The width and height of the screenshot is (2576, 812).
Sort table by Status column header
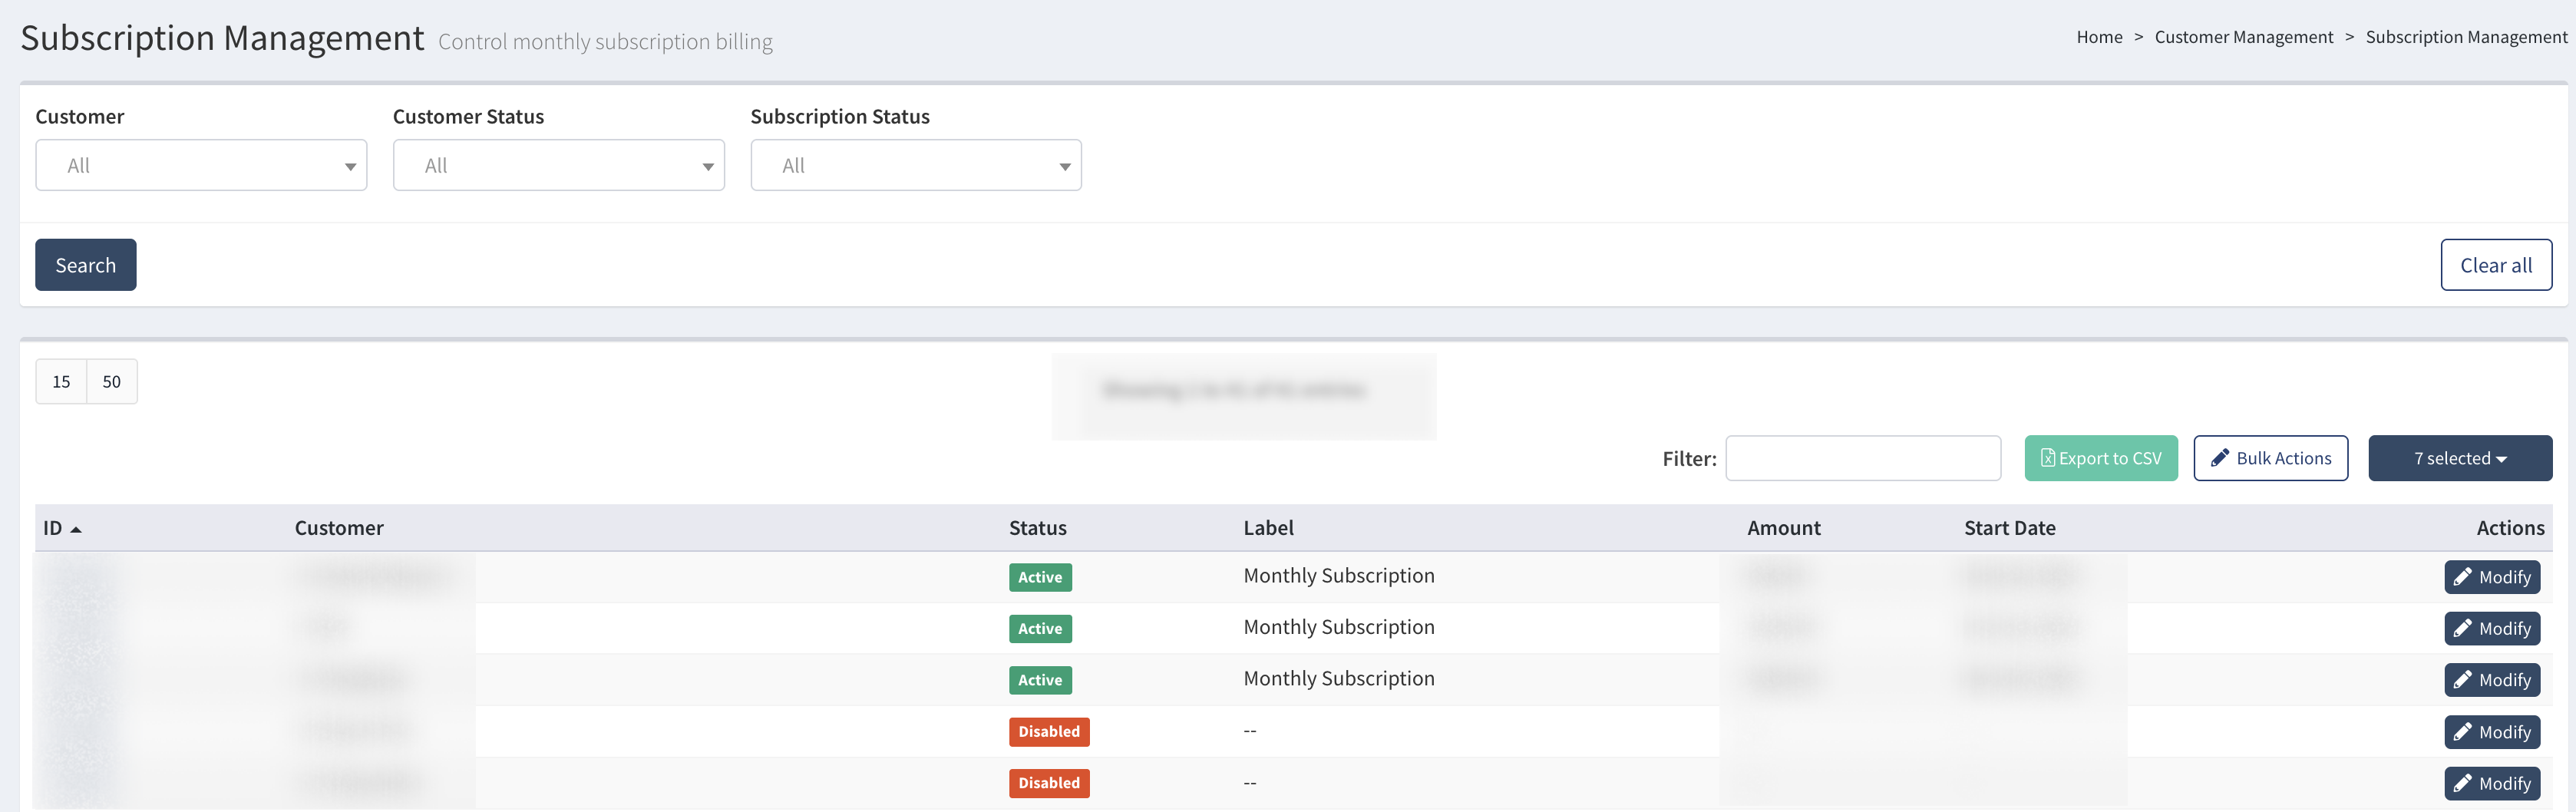[x=1037, y=528]
